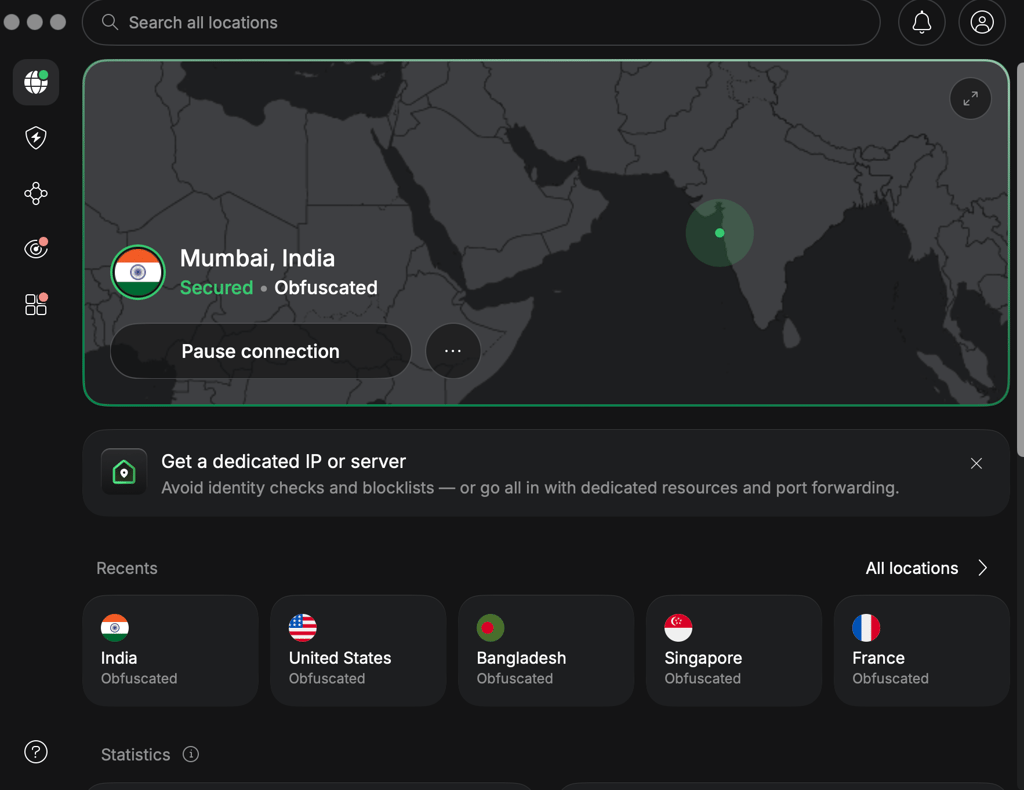Viewport: 1024px width, 790px height.
Task: Open the help question mark icon
Action: tap(36, 752)
